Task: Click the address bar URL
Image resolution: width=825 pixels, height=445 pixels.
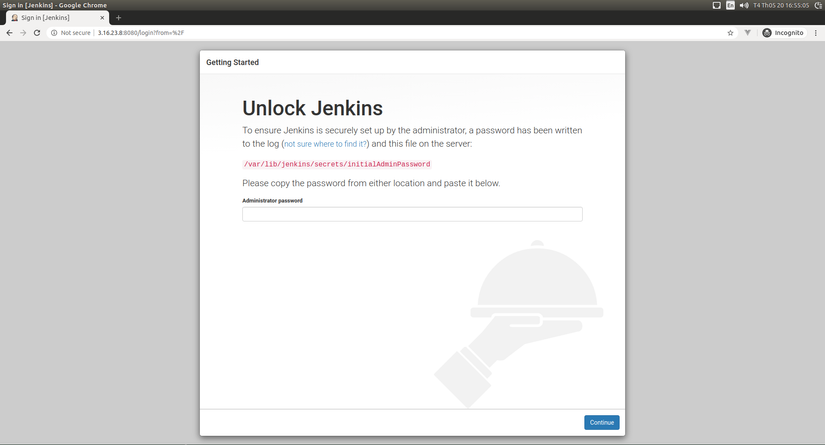Action: pos(140,33)
